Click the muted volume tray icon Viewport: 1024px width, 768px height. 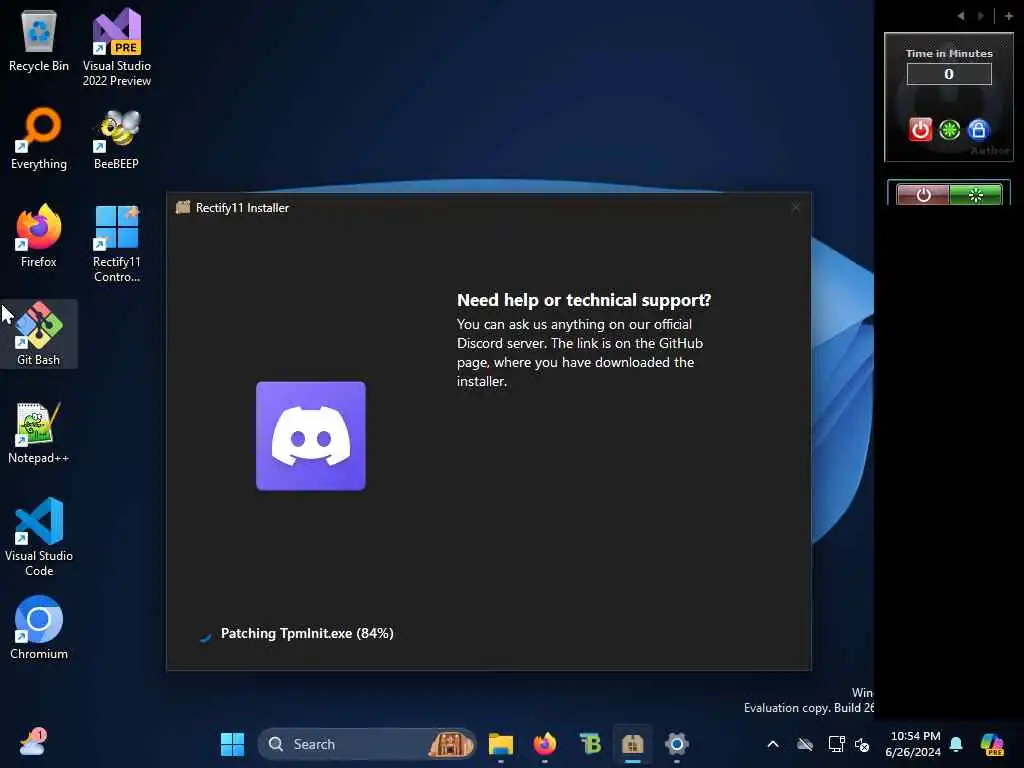point(862,744)
